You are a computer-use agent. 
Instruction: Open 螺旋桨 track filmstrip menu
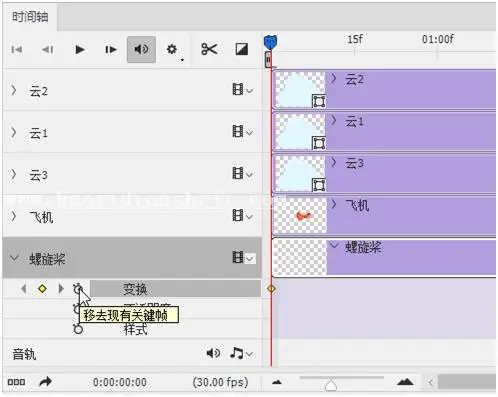click(244, 258)
